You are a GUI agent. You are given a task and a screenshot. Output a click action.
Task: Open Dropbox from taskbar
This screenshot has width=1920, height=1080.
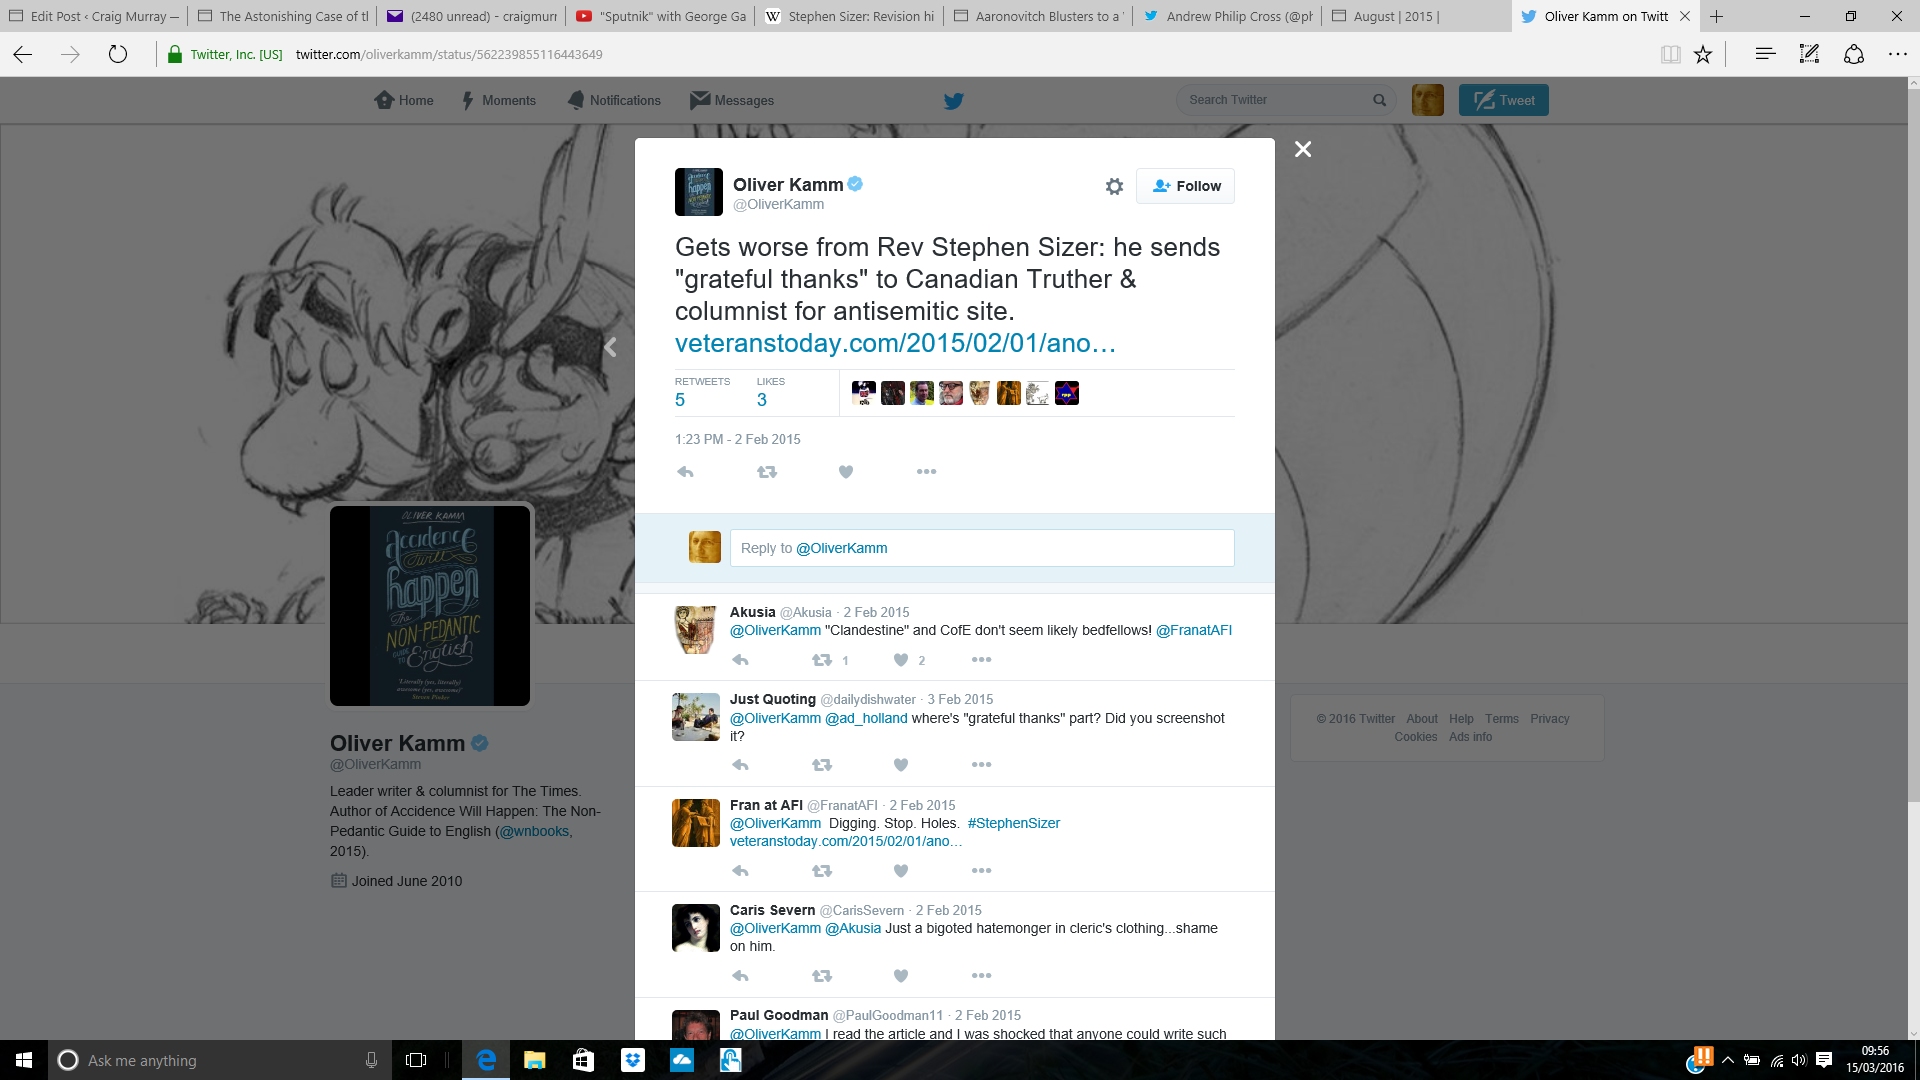coord(633,1060)
